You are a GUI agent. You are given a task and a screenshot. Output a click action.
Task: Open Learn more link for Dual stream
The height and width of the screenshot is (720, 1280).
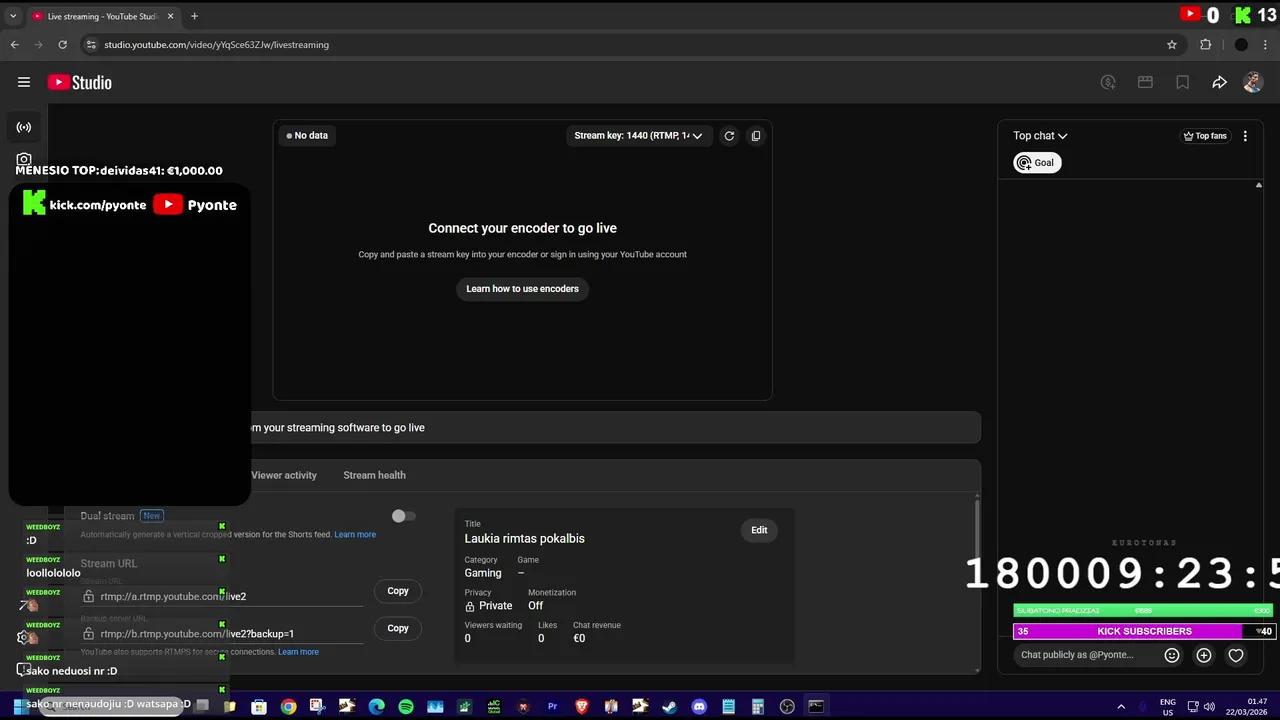pos(355,535)
